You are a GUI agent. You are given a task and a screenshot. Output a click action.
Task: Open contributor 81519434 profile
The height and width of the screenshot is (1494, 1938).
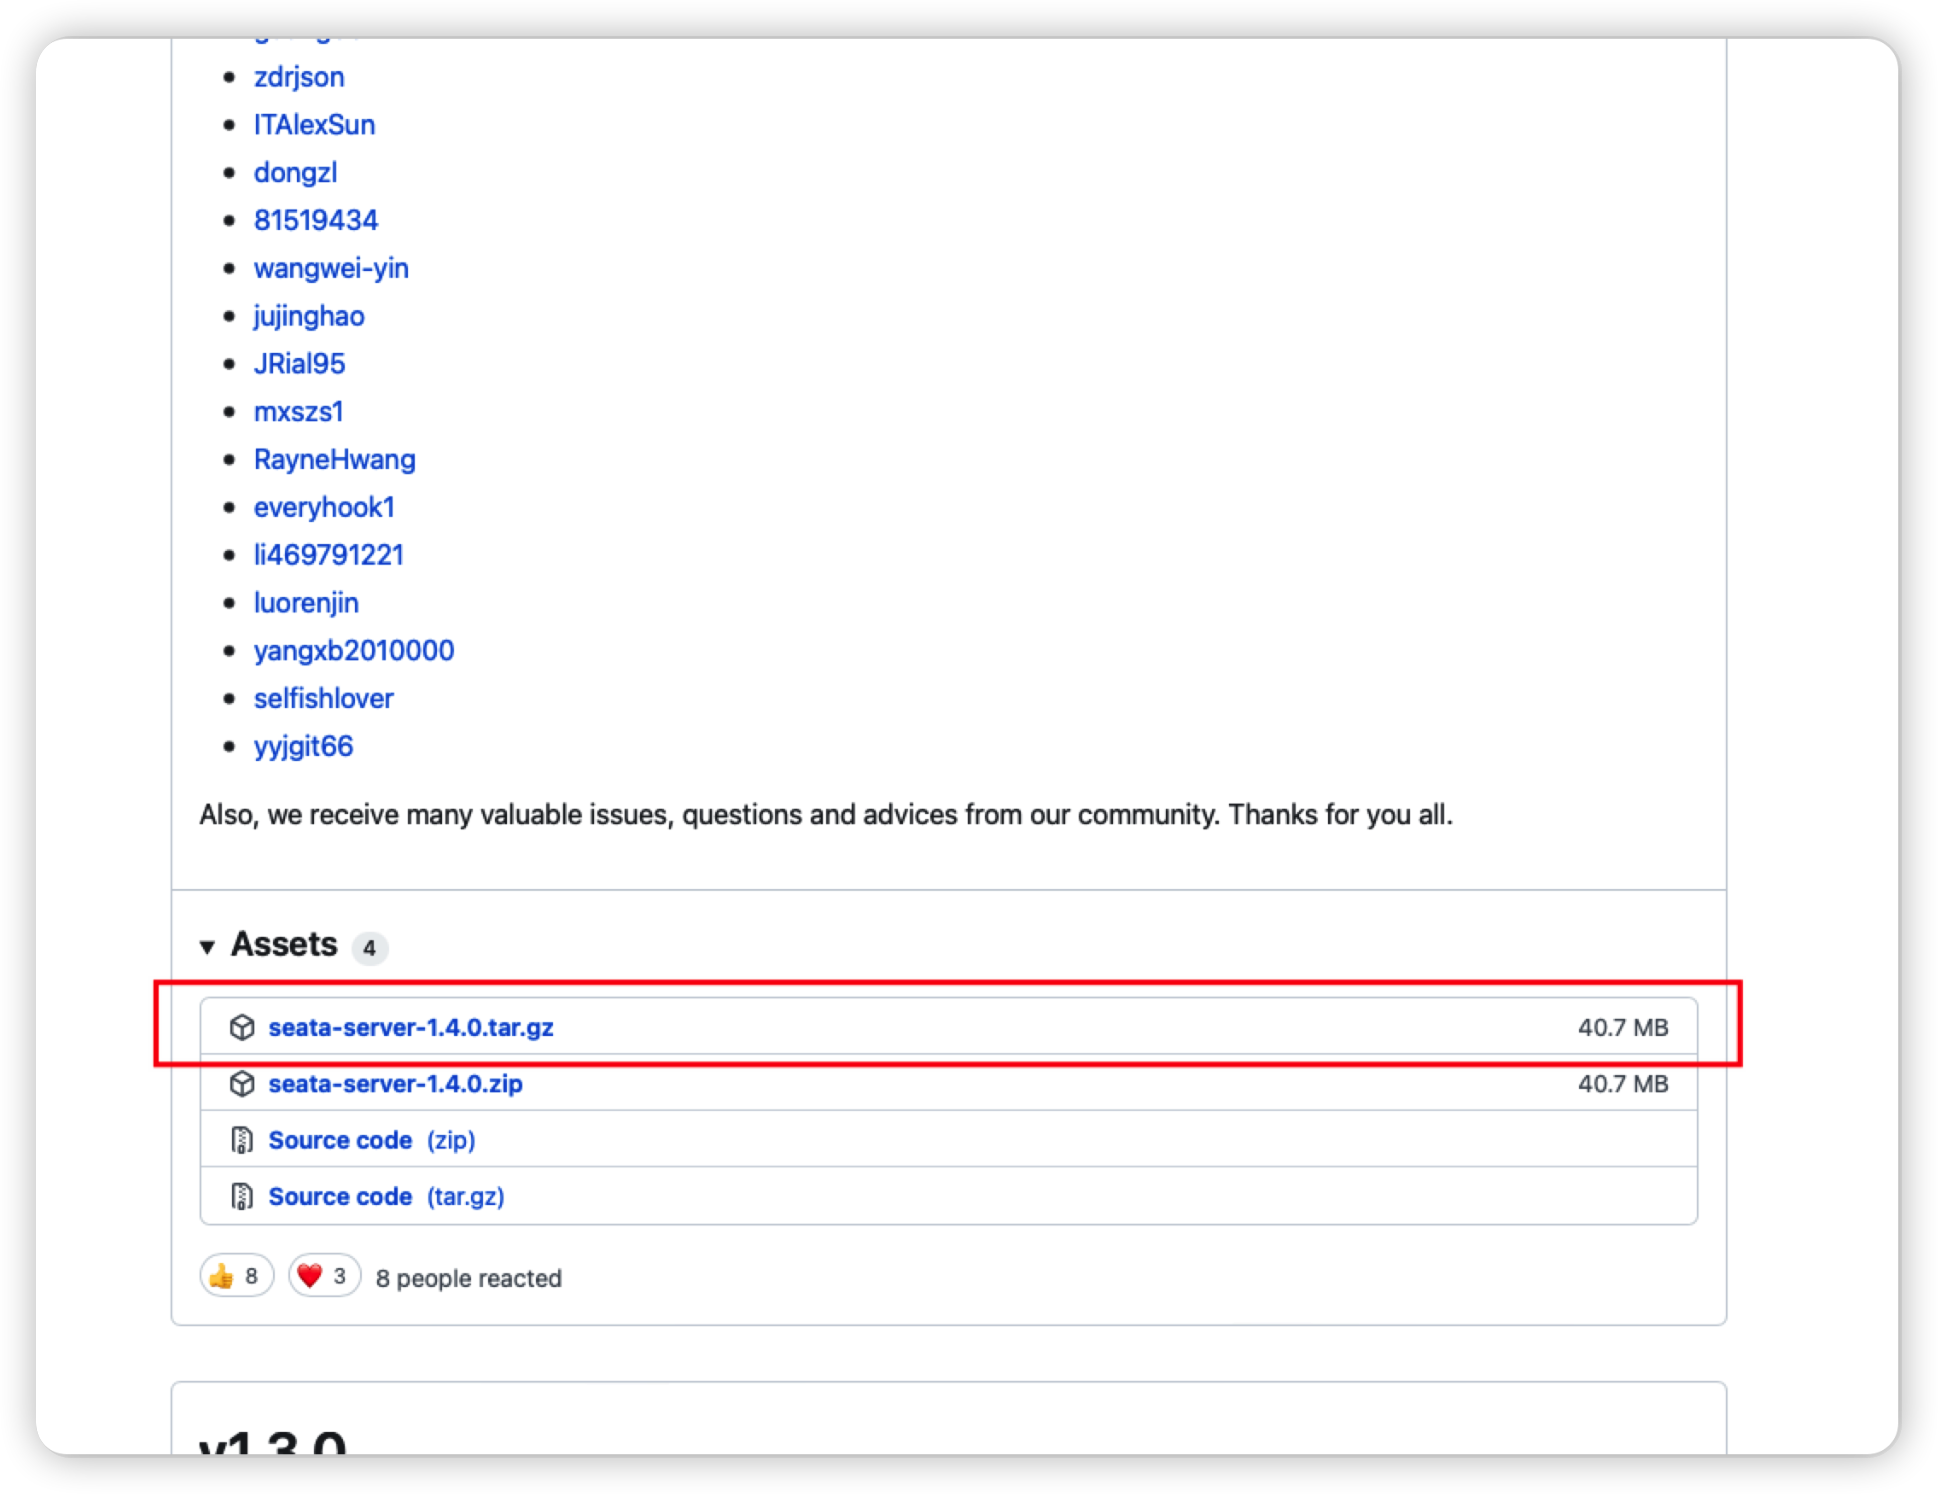point(316,220)
